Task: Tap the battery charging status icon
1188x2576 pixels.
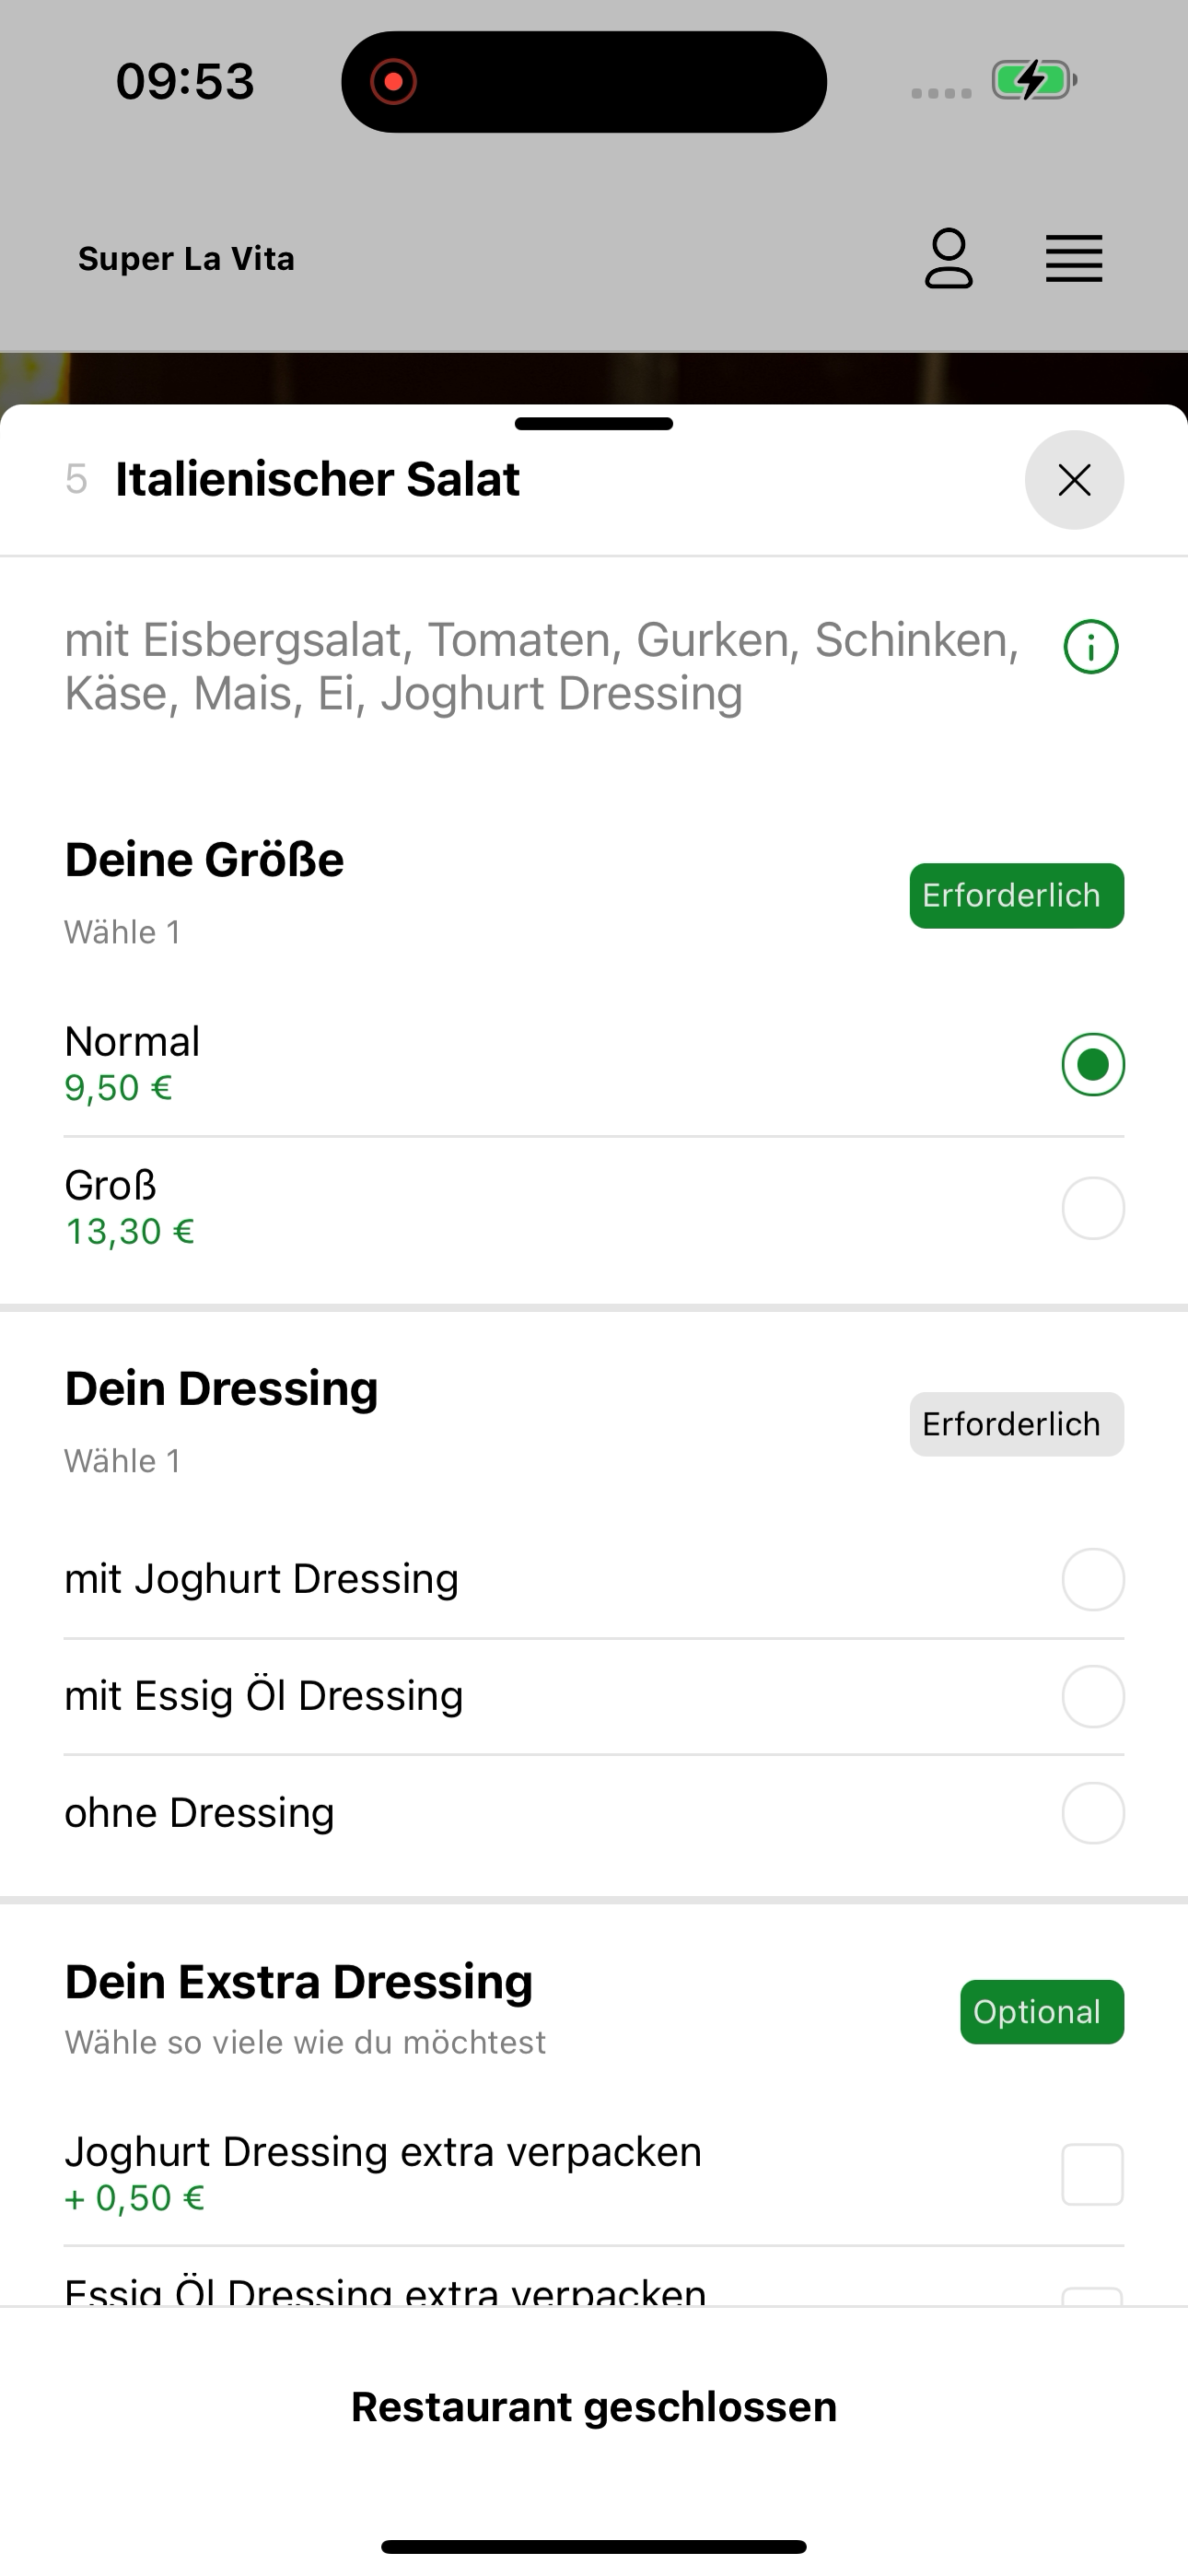Action: (1033, 80)
